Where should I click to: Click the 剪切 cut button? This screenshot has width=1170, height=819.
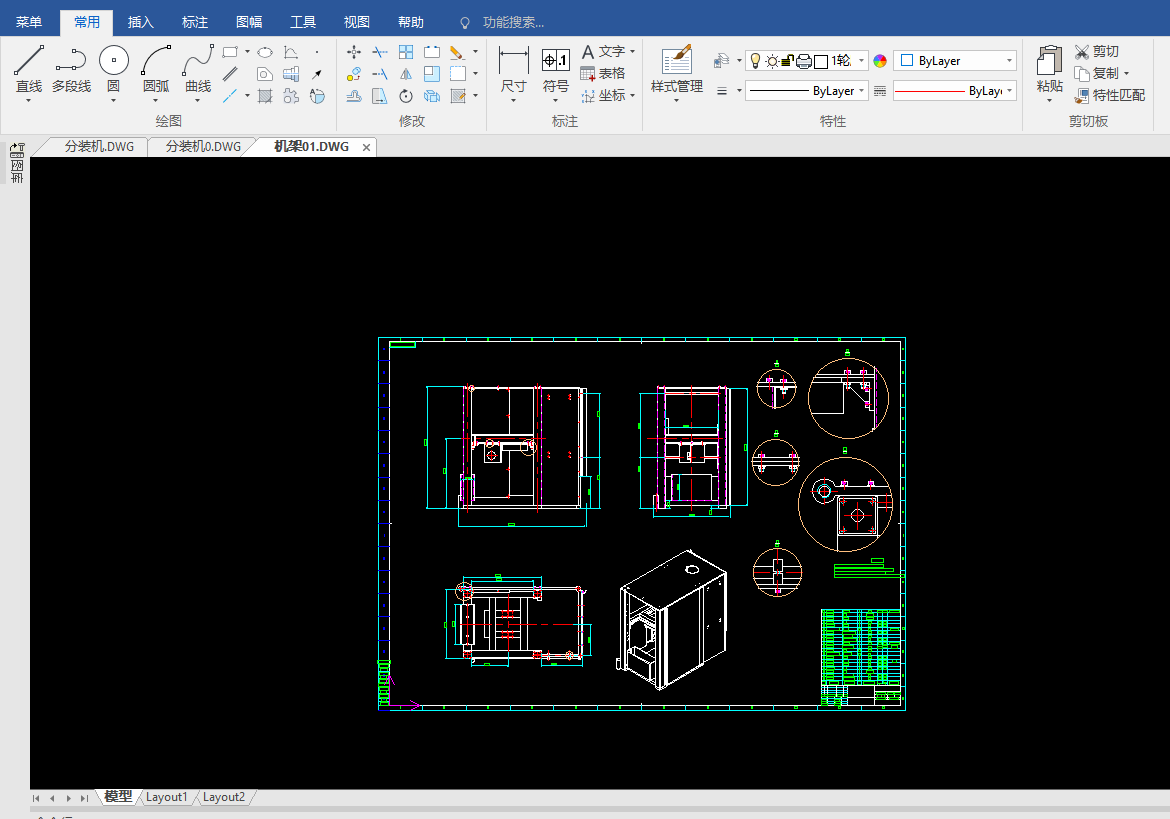pyautogui.click(x=1097, y=51)
